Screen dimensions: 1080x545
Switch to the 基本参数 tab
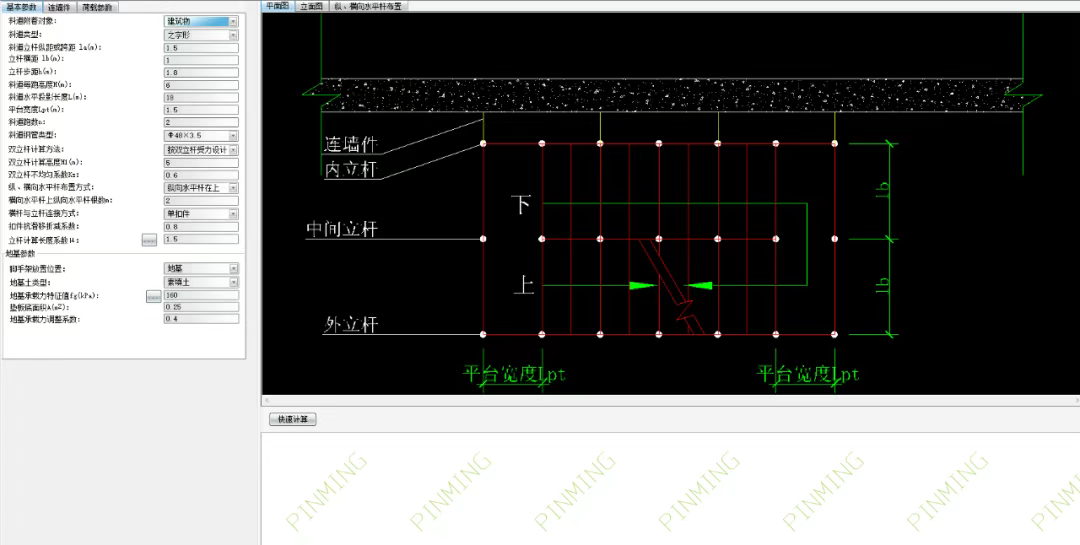[21, 7]
